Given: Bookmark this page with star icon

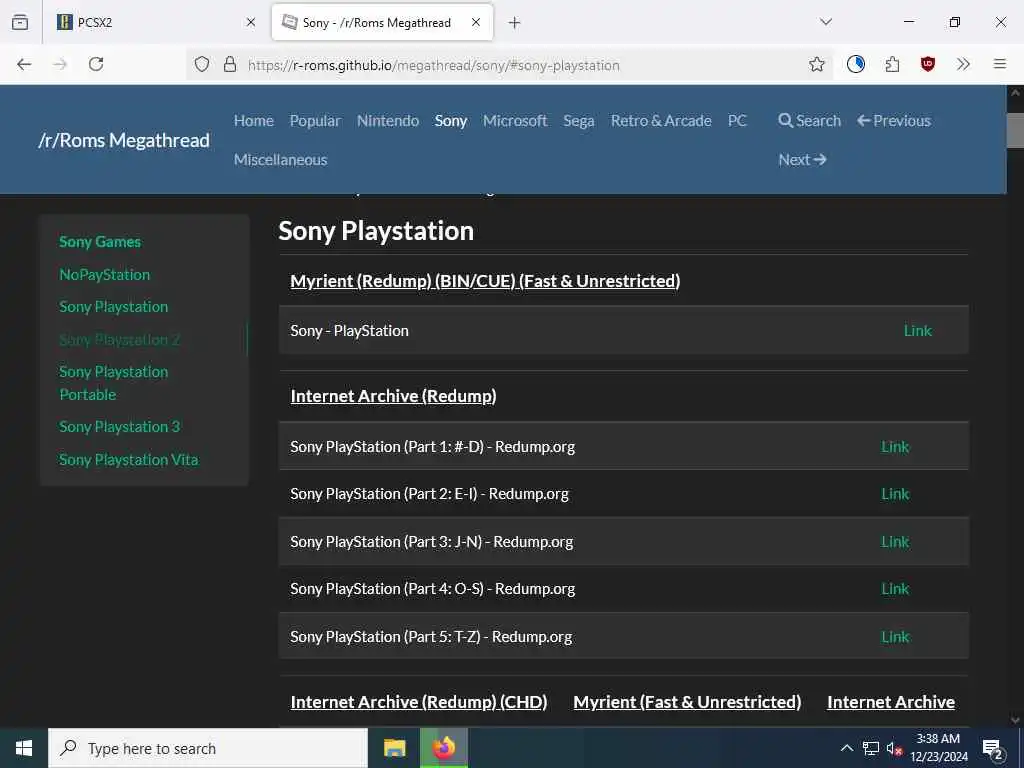Looking at the screenshot, I should (x=816, y=65).
